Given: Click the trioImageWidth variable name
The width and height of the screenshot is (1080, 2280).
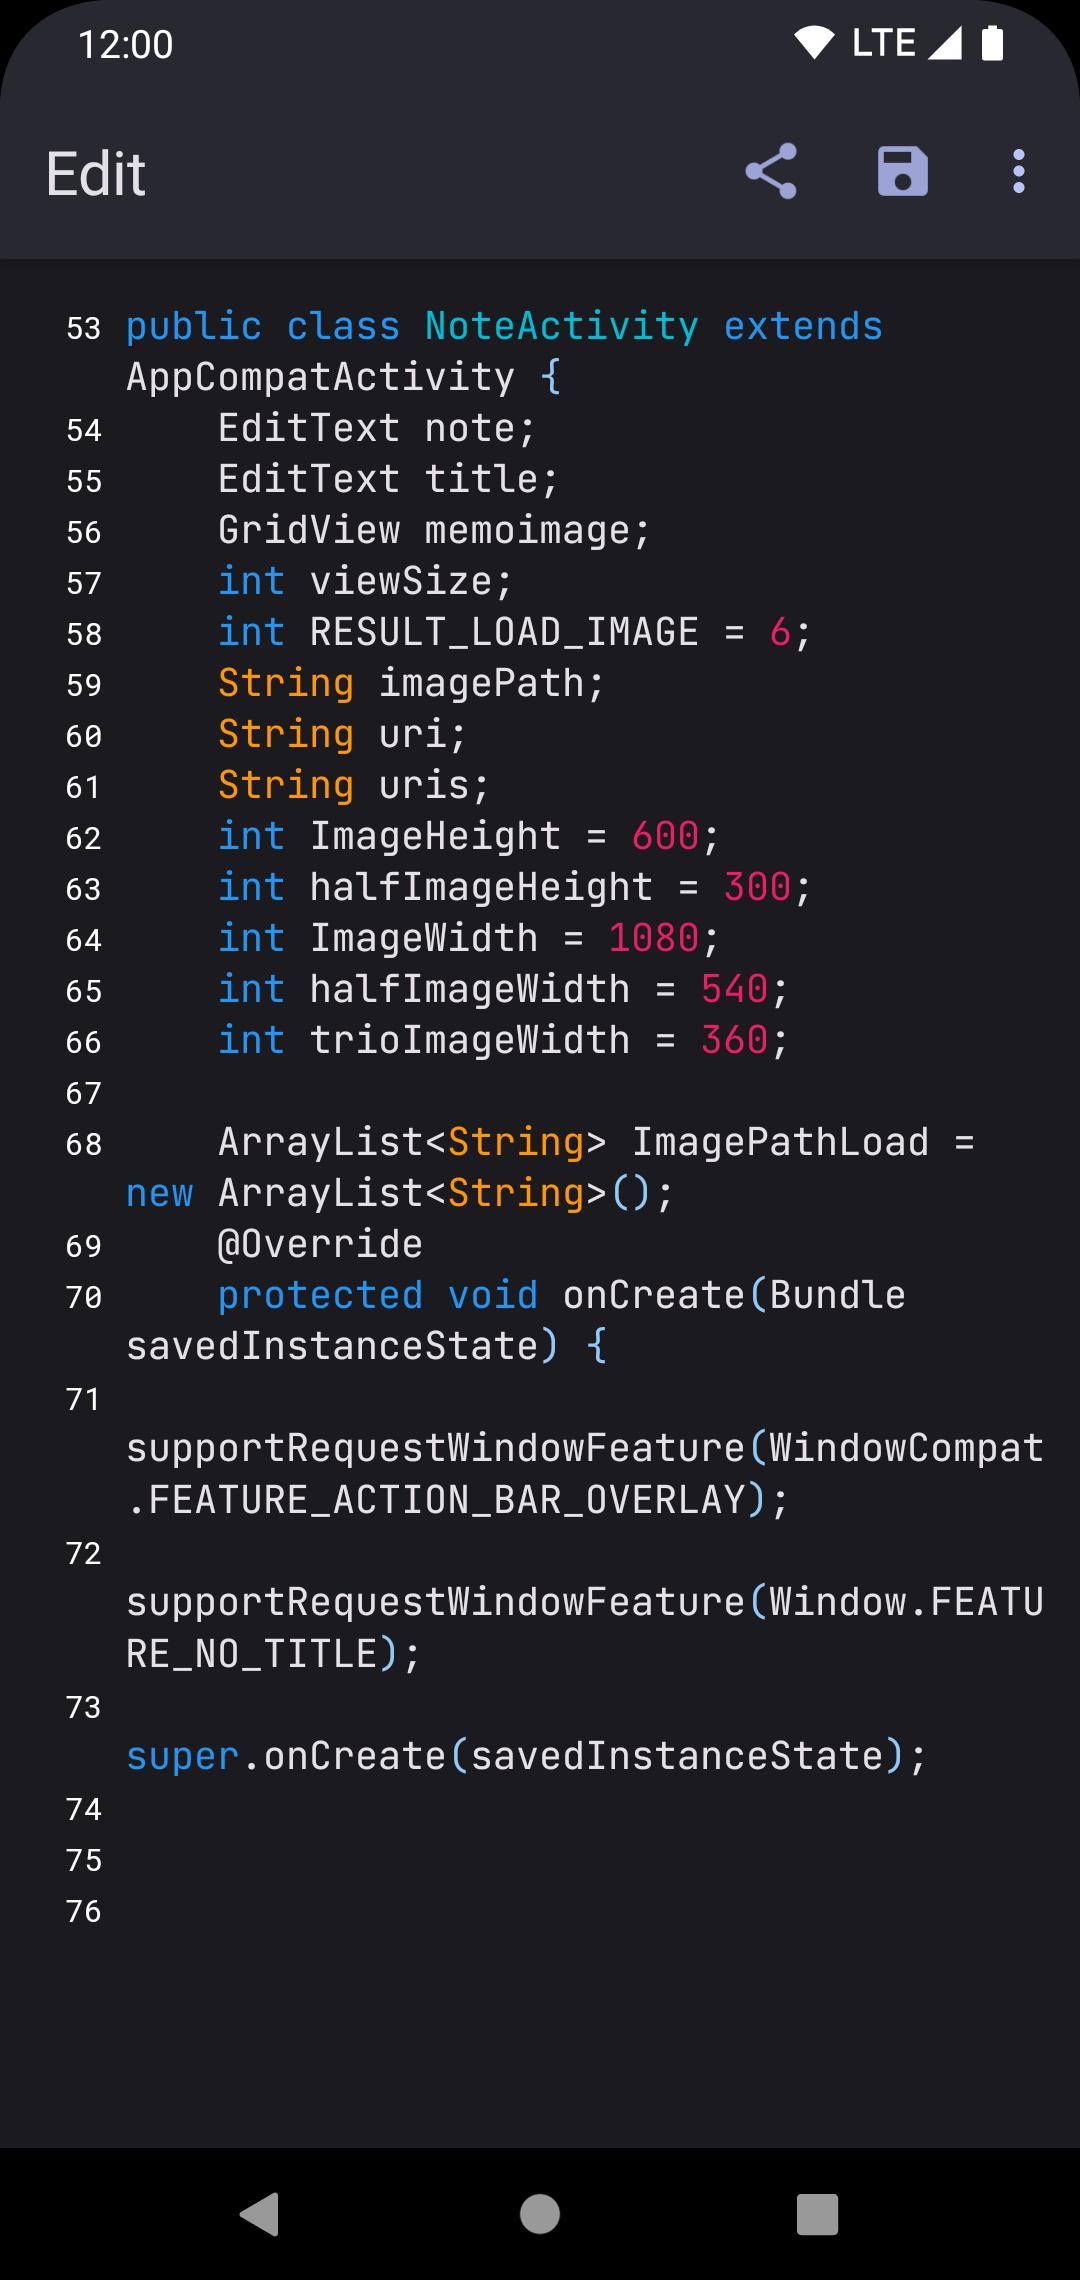Looking at the screenshot, I should coord(470,1041).
